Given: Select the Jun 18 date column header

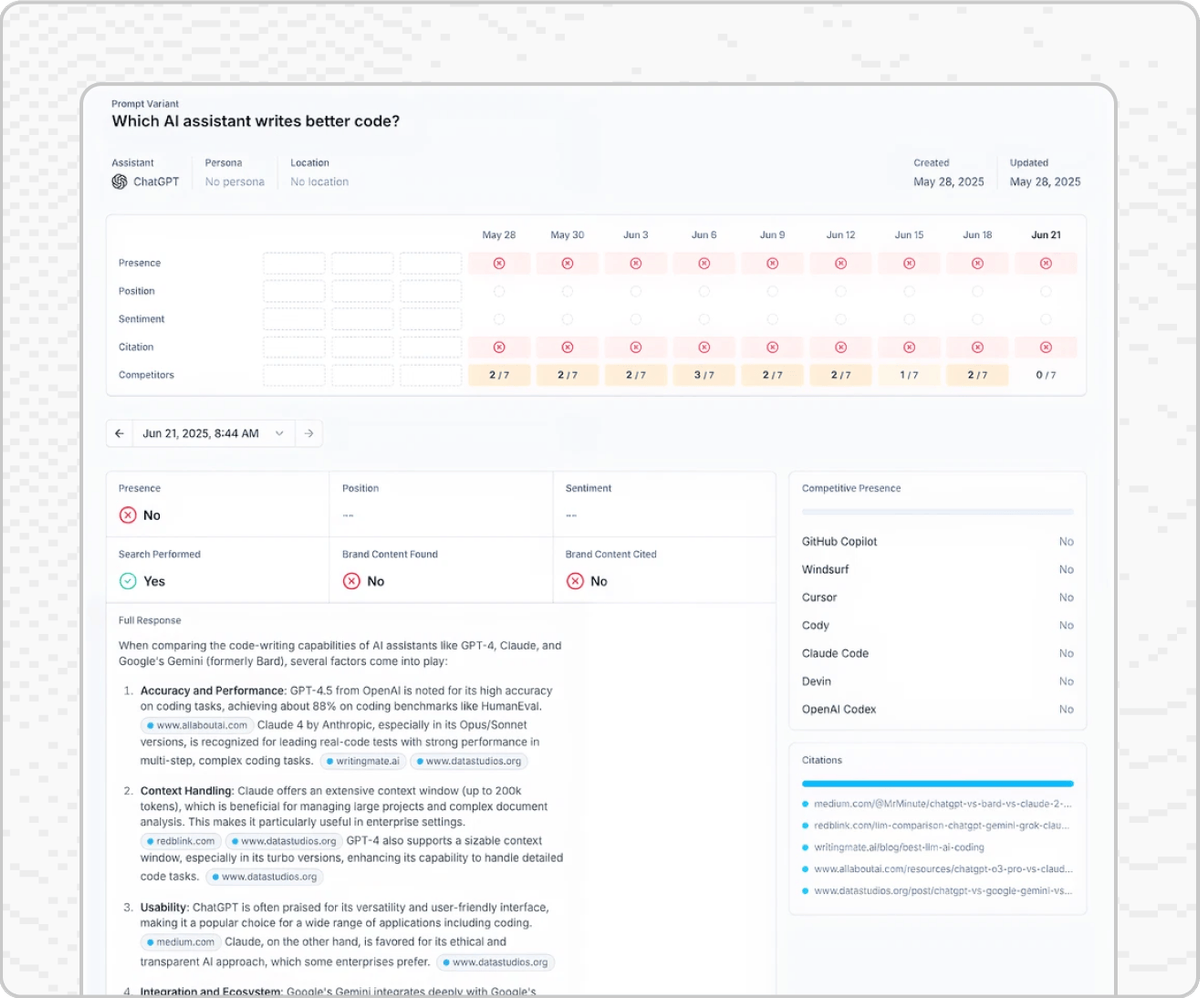Looking at the screenshot, I should [978, 235].
